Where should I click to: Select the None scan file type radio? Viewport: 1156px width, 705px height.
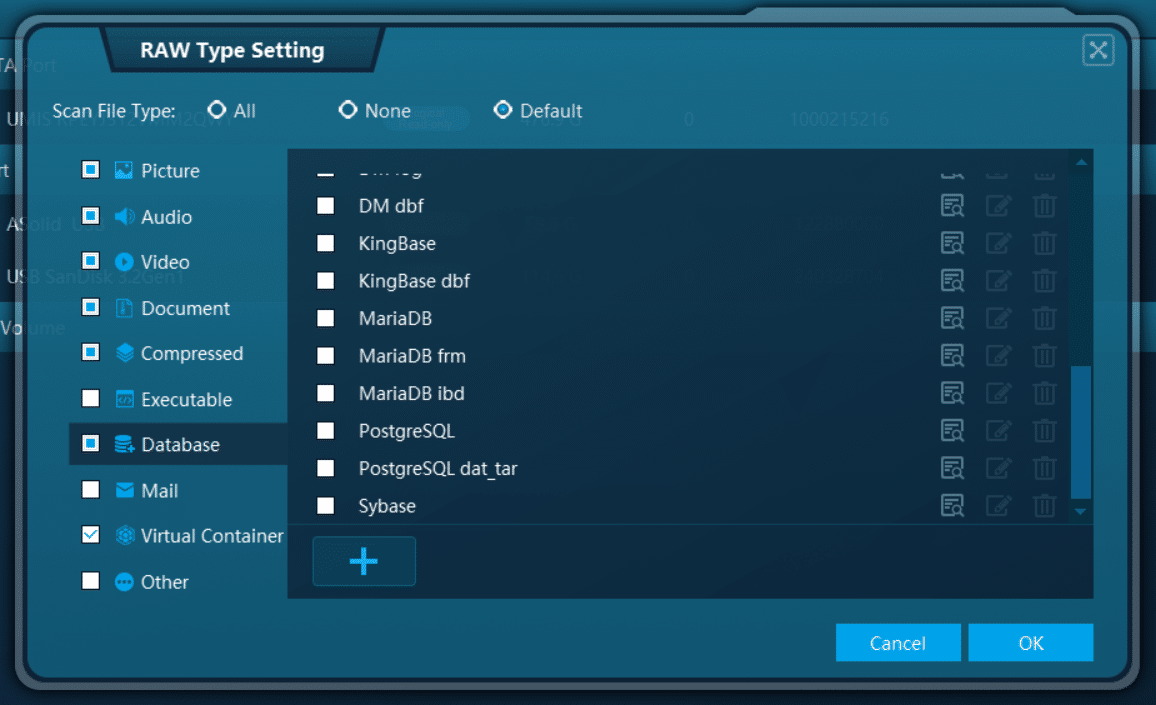(x=347, y=110)
